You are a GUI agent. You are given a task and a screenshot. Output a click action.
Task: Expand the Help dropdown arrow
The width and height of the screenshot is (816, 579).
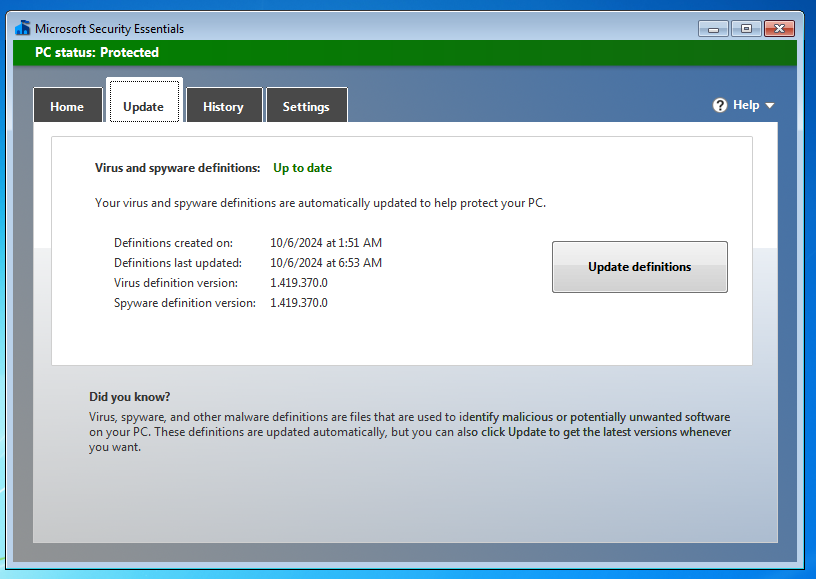pyautogui.click(x=769, y=106)
